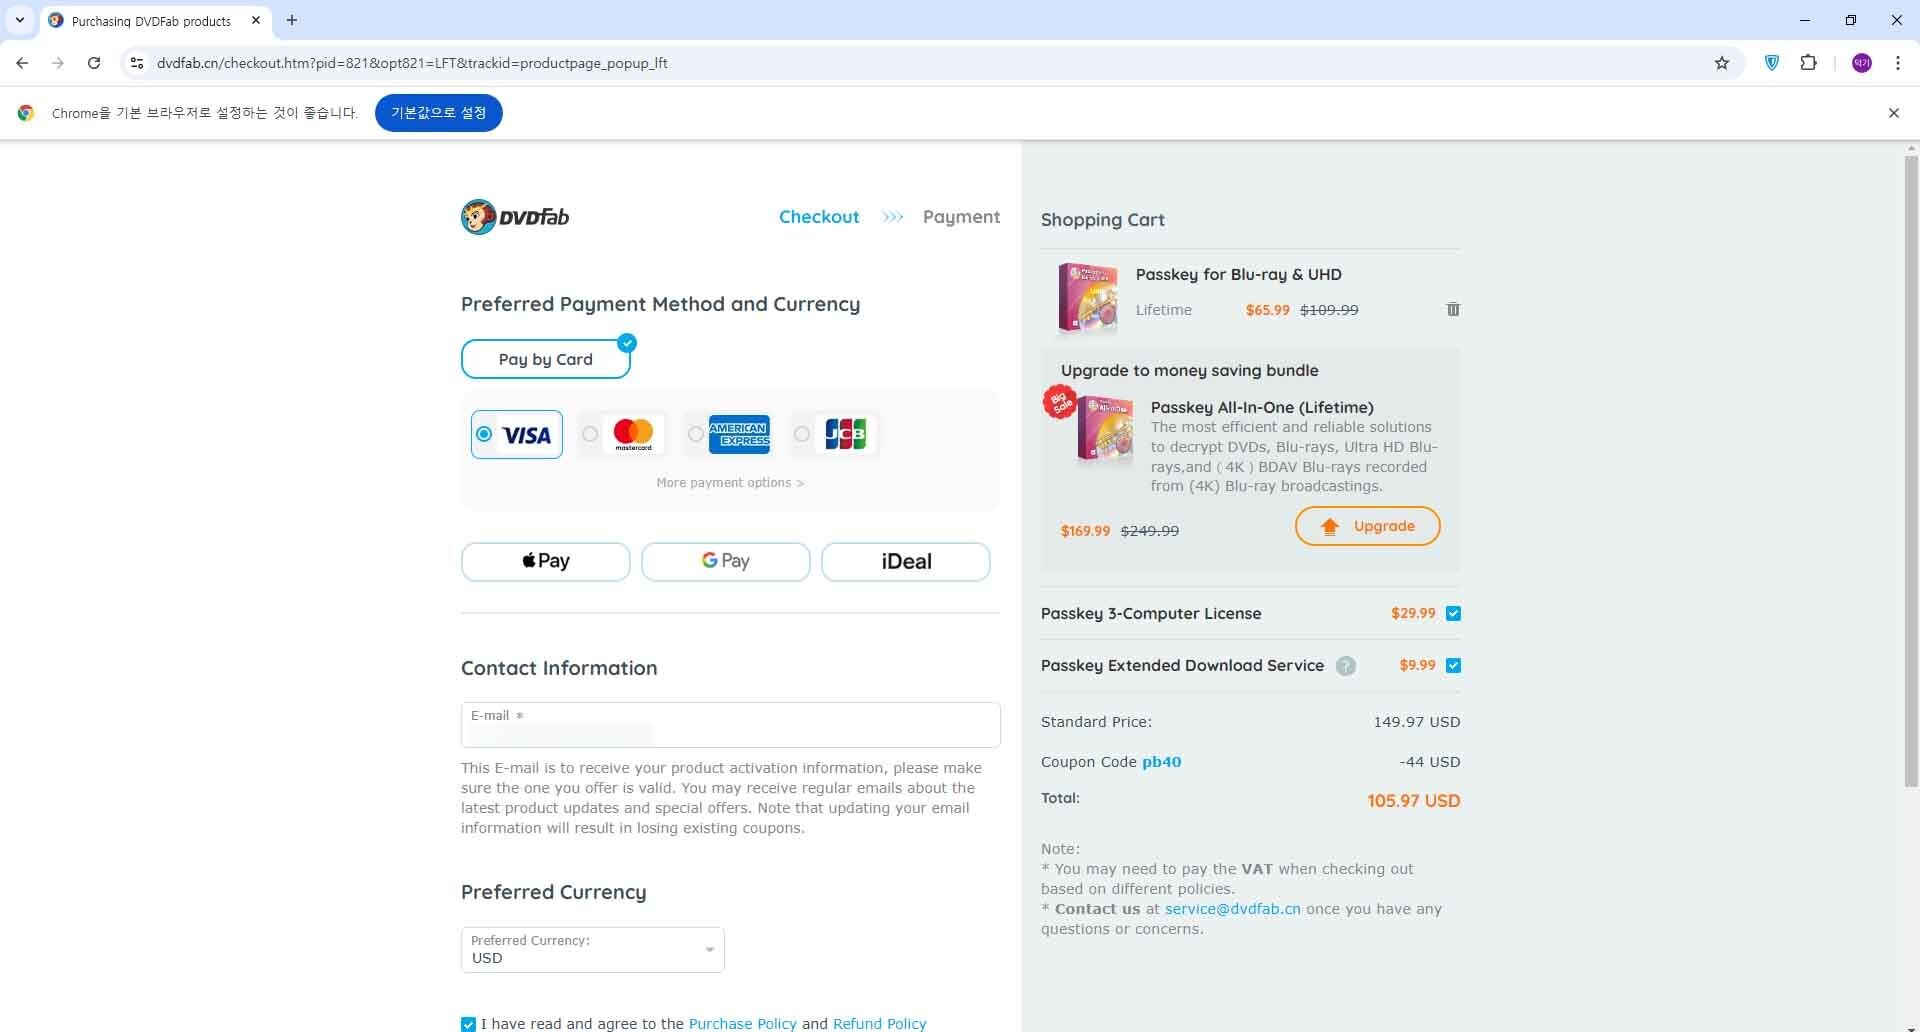Dismiss the Chrome default browser banner
Screen dimensions: 1920x1032
[x=1893, y=113]
